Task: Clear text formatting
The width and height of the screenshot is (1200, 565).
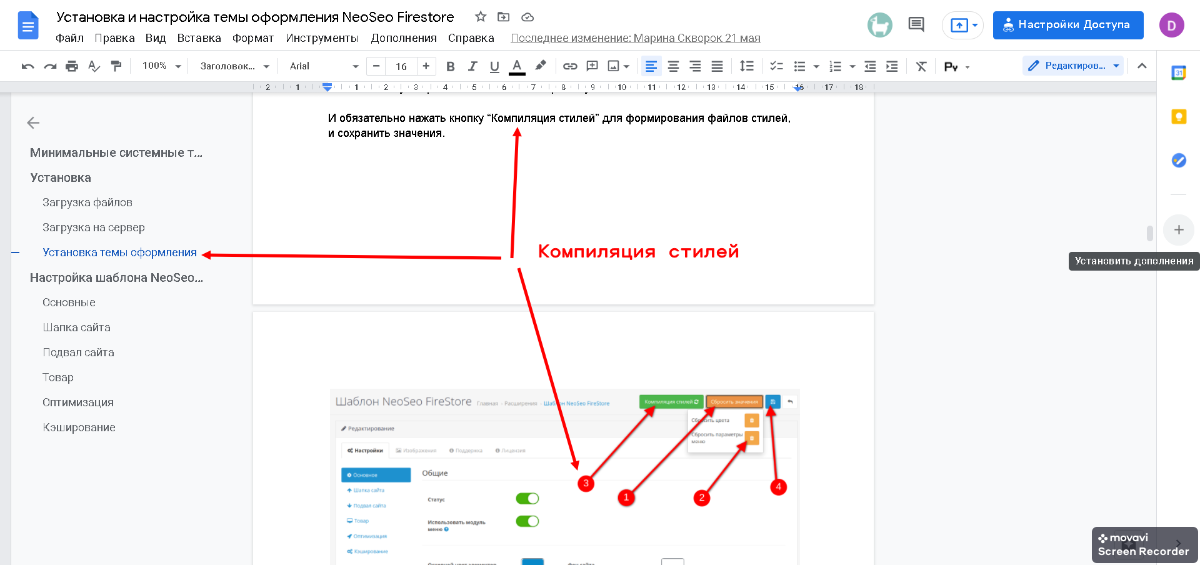Action: pyautogui.click(x=921, y=66)
